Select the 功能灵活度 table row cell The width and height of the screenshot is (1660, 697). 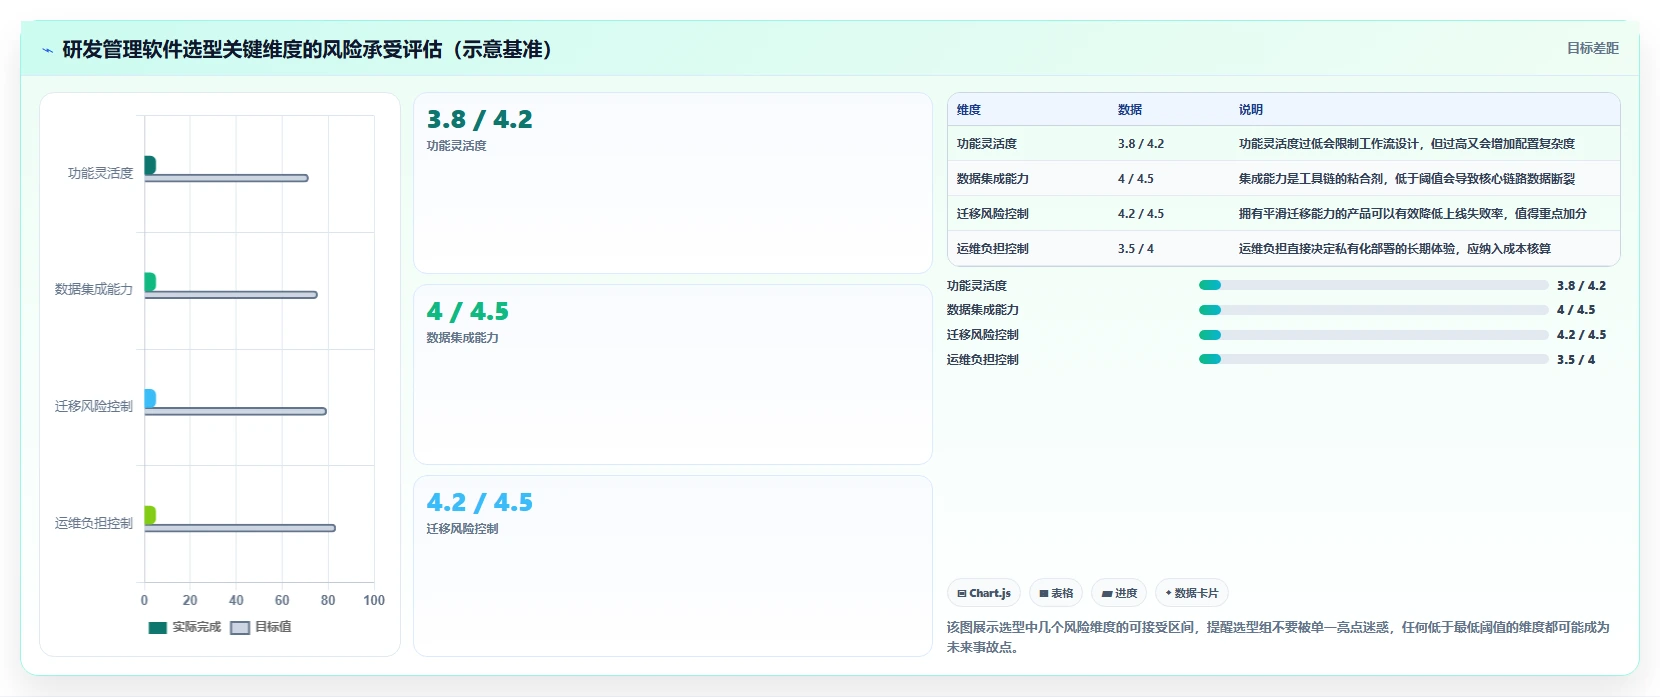[986, 144]
